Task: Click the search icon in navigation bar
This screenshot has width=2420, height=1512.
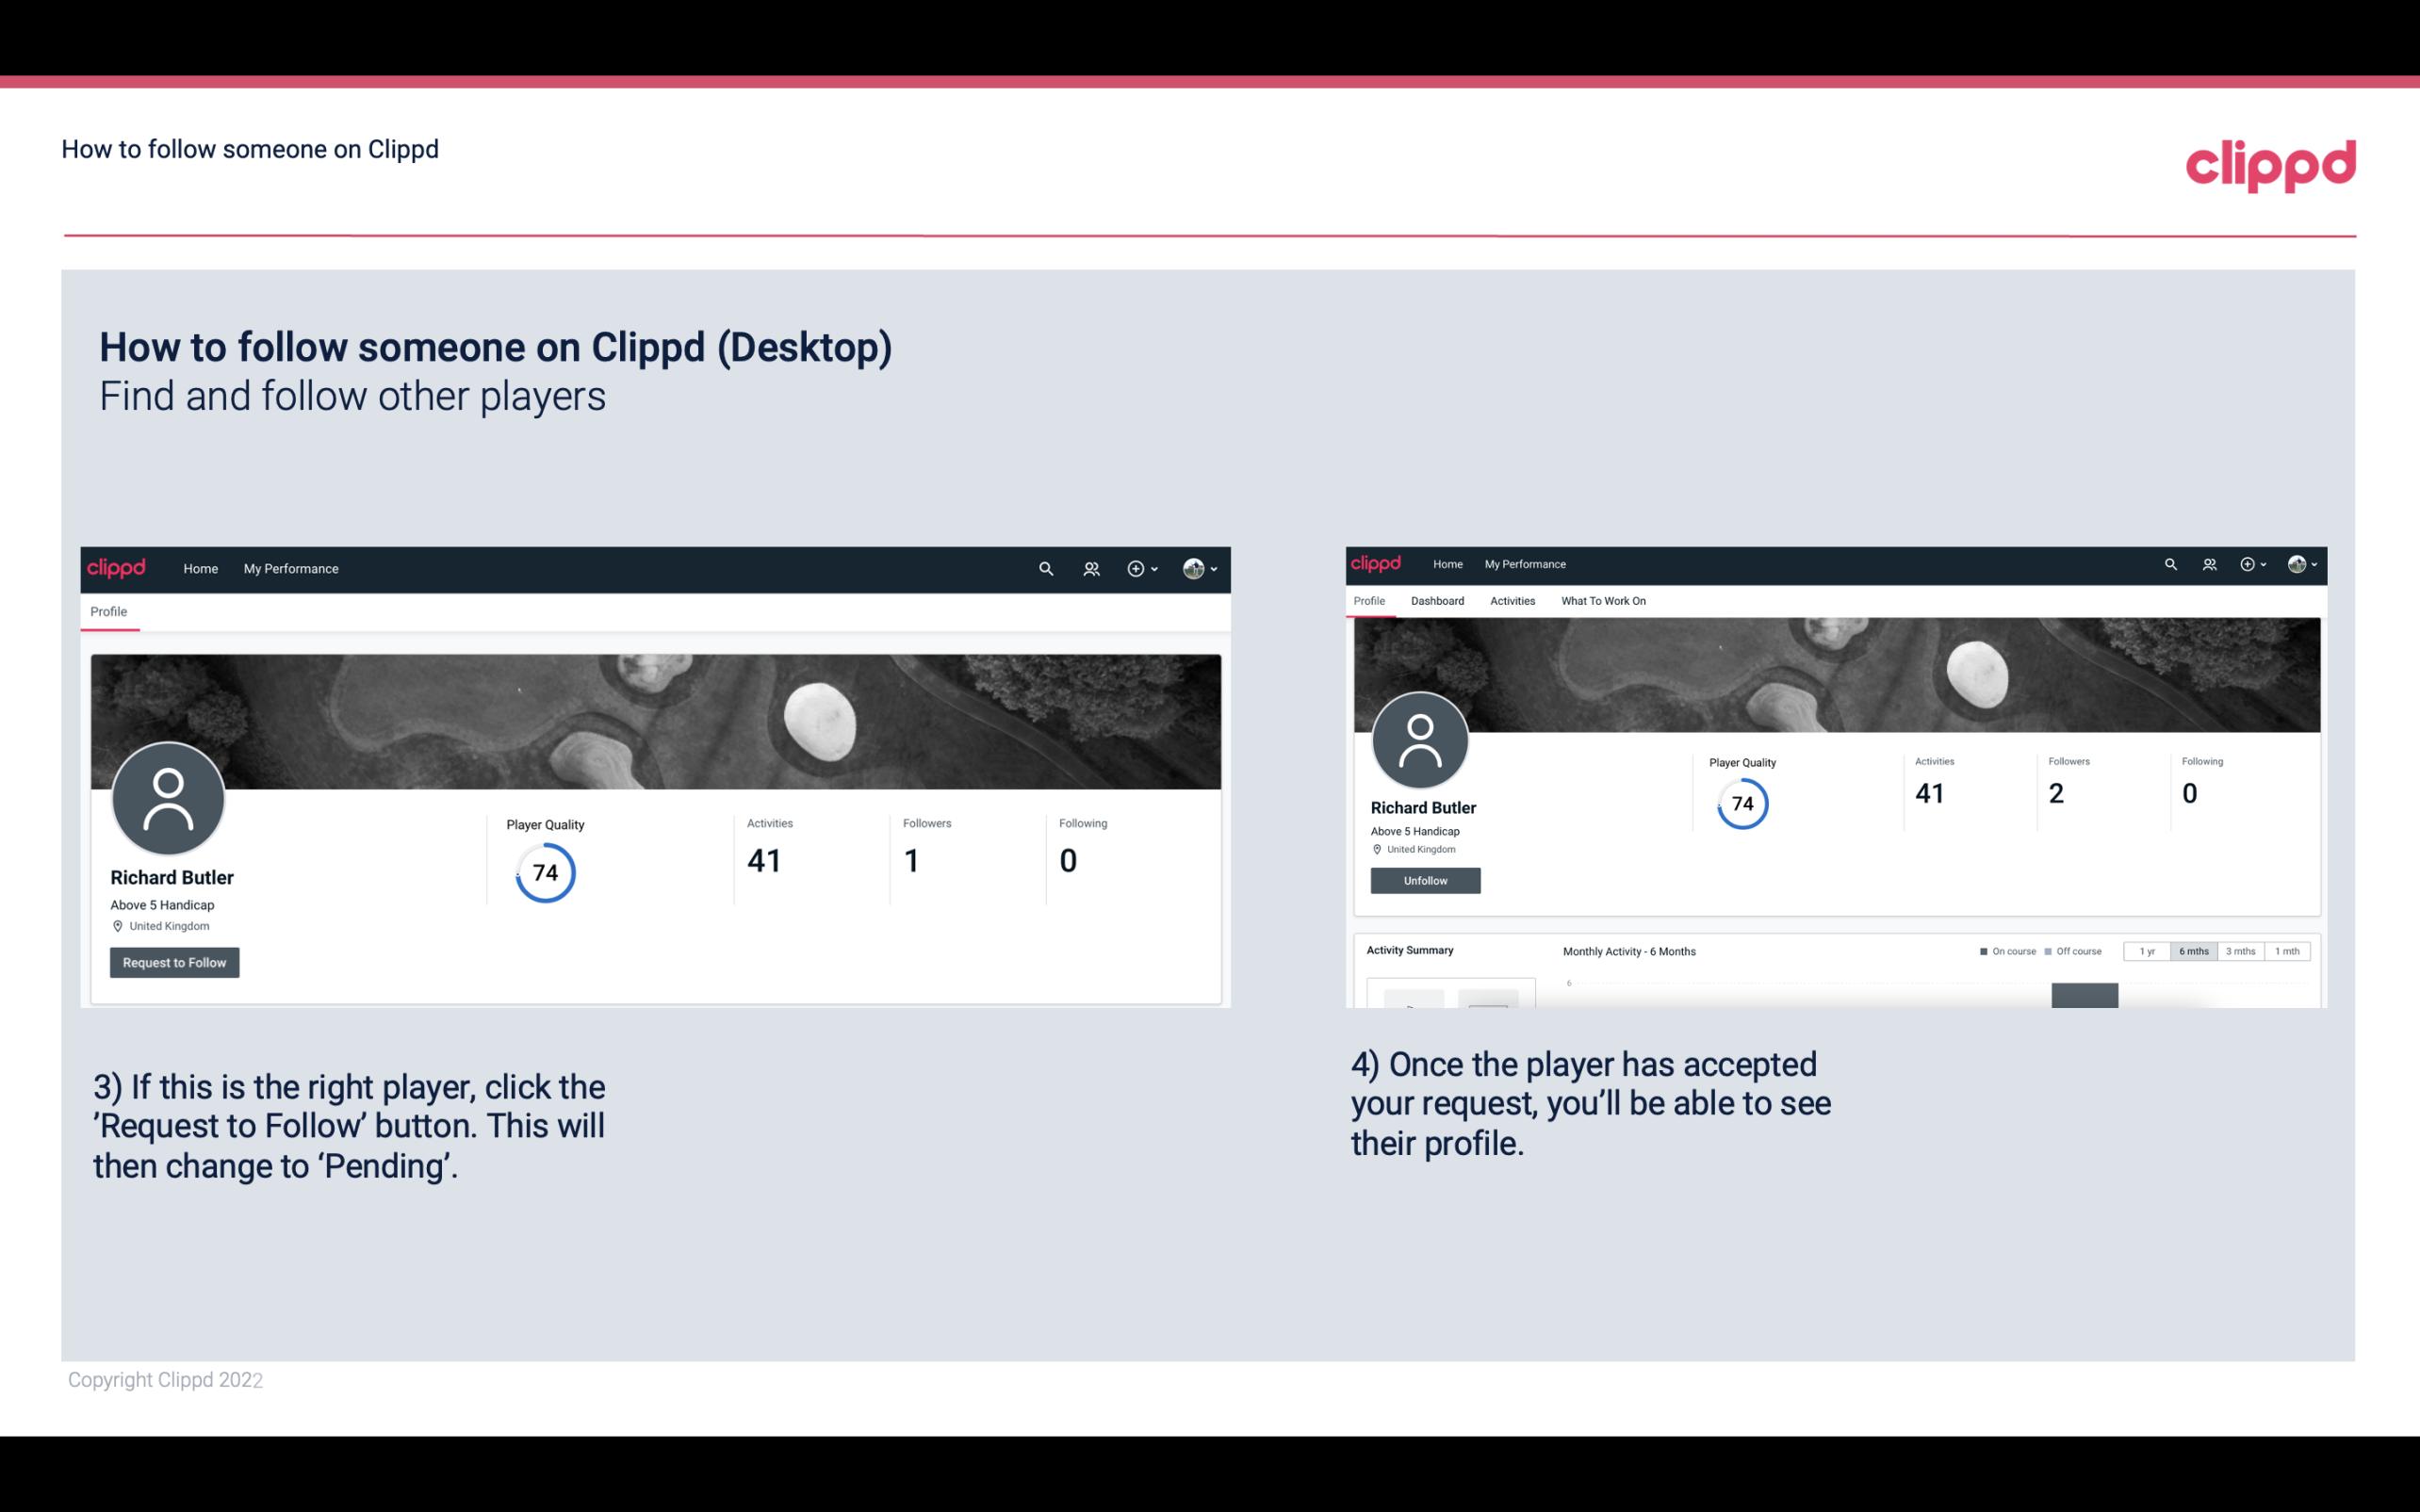Action: [x=1043, y=568]
